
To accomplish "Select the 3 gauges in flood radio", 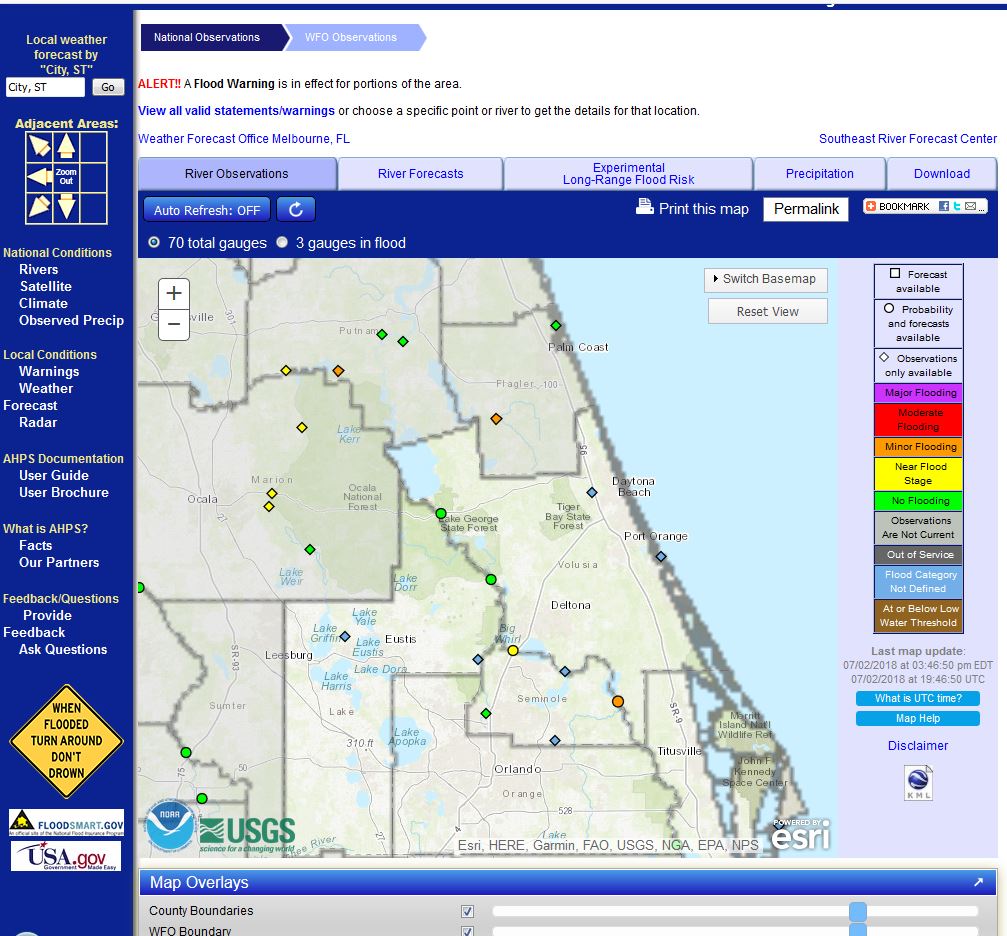I will [x=282, y=242].
